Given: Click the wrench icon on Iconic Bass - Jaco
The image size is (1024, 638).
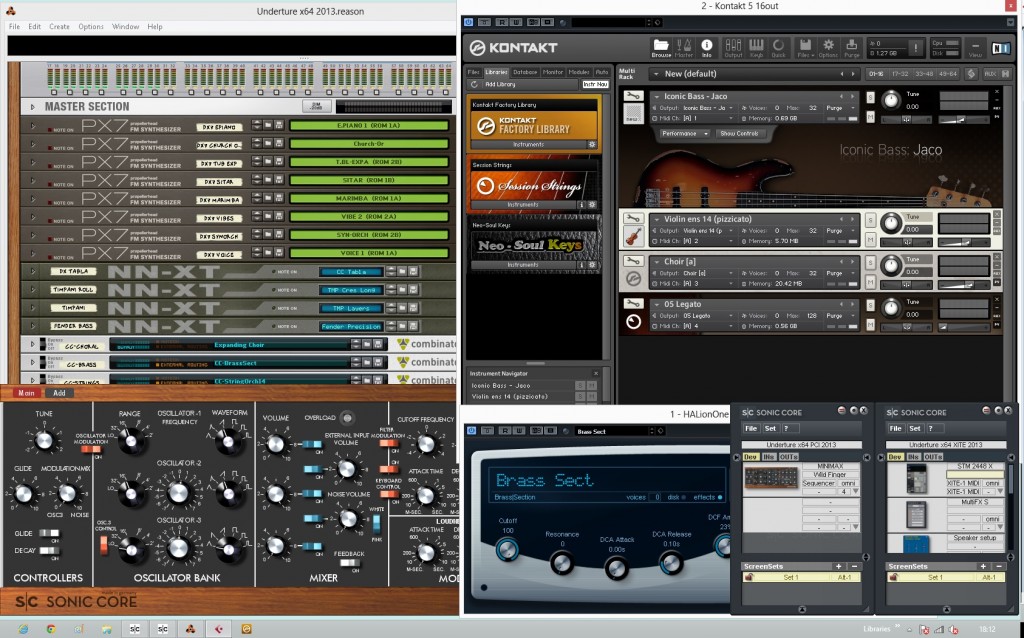Looking at the screenshot, I should tap(632, 96).
